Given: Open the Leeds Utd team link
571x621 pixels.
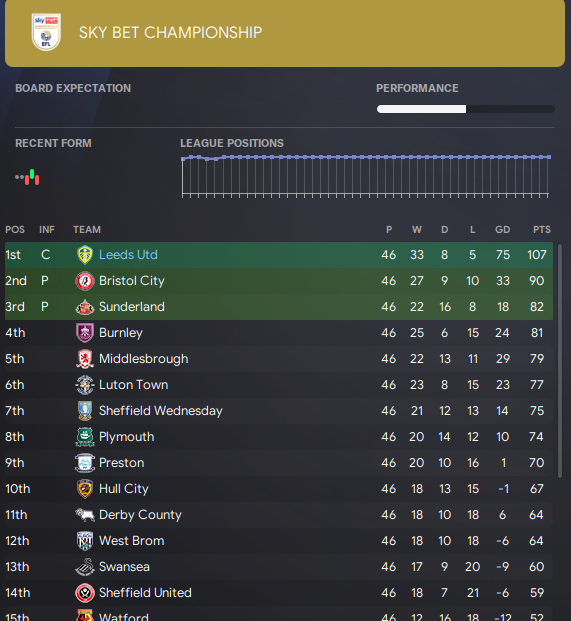Looking at the screenshot, I should 128,255.
